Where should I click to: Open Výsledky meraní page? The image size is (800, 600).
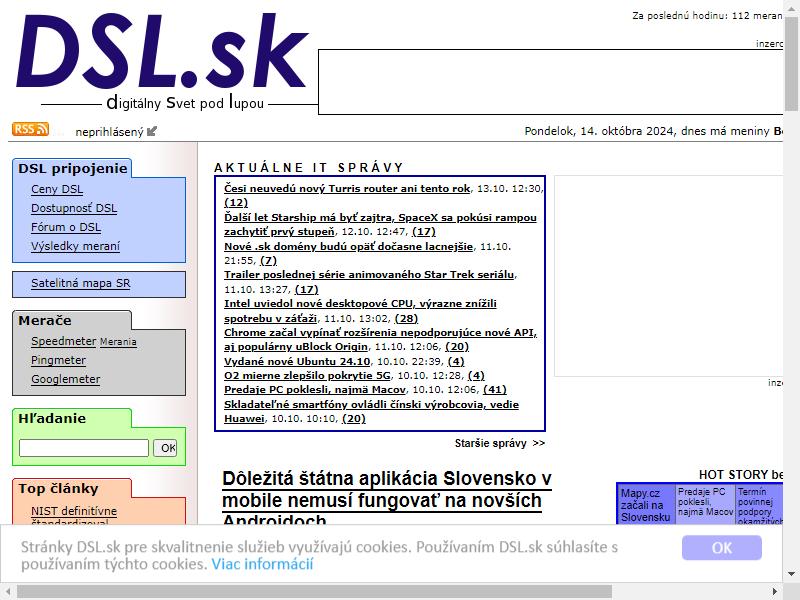(x=76, y=246)
